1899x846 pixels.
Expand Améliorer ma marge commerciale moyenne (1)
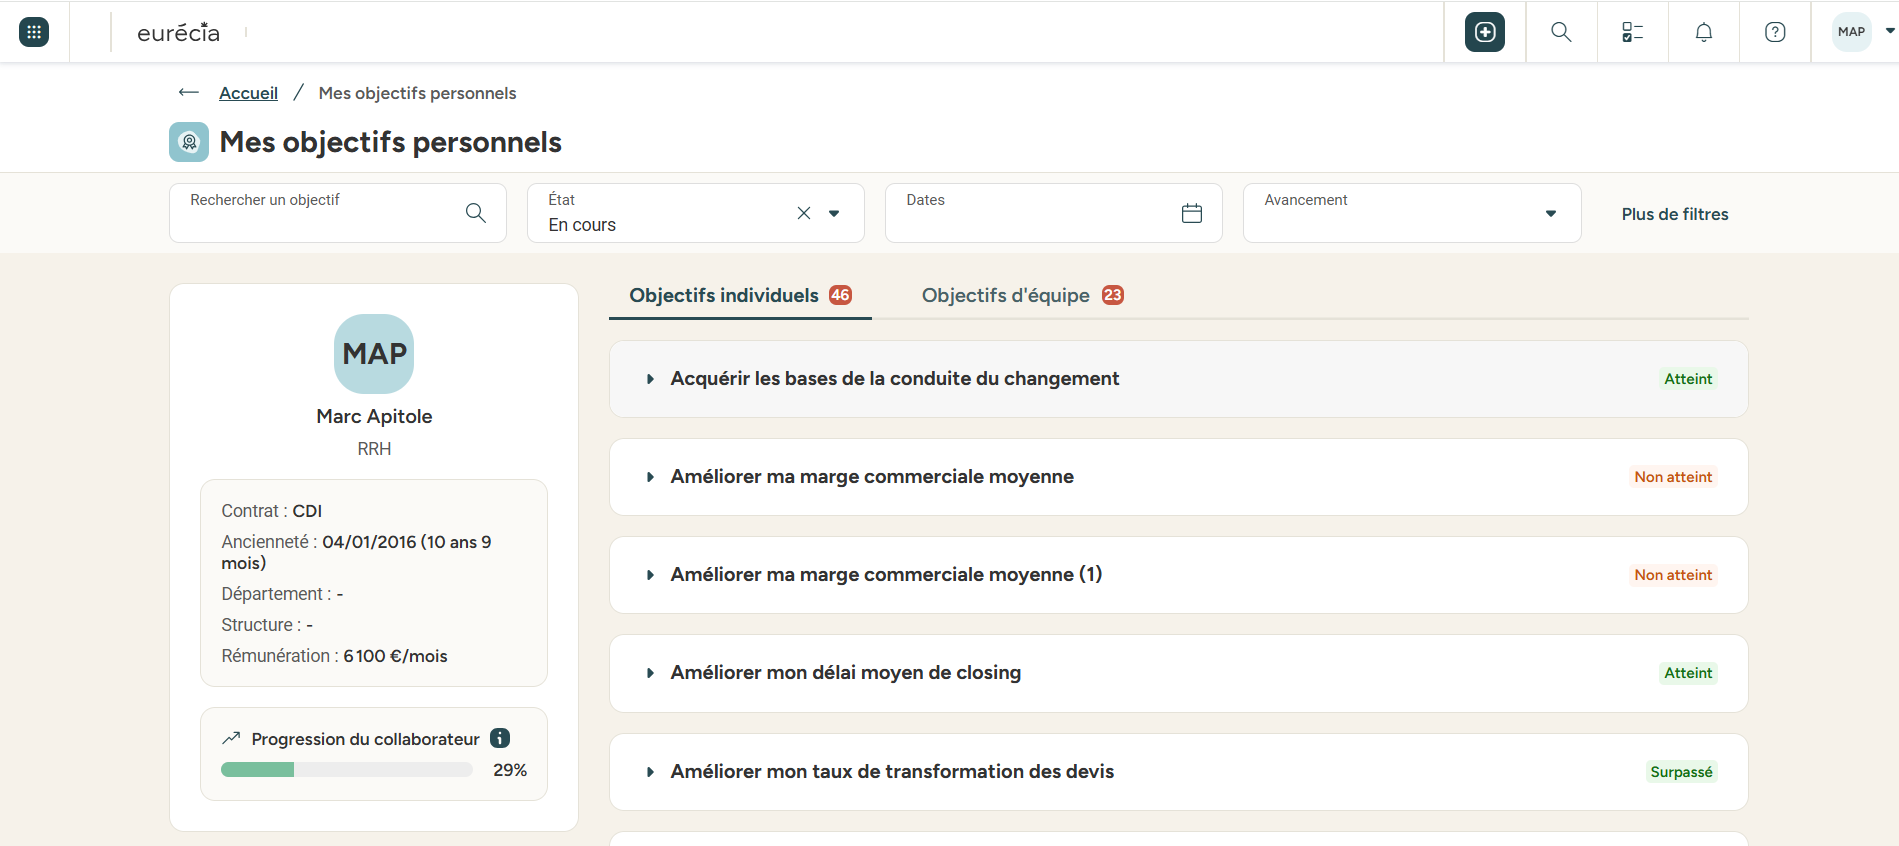tap(650, 575)
